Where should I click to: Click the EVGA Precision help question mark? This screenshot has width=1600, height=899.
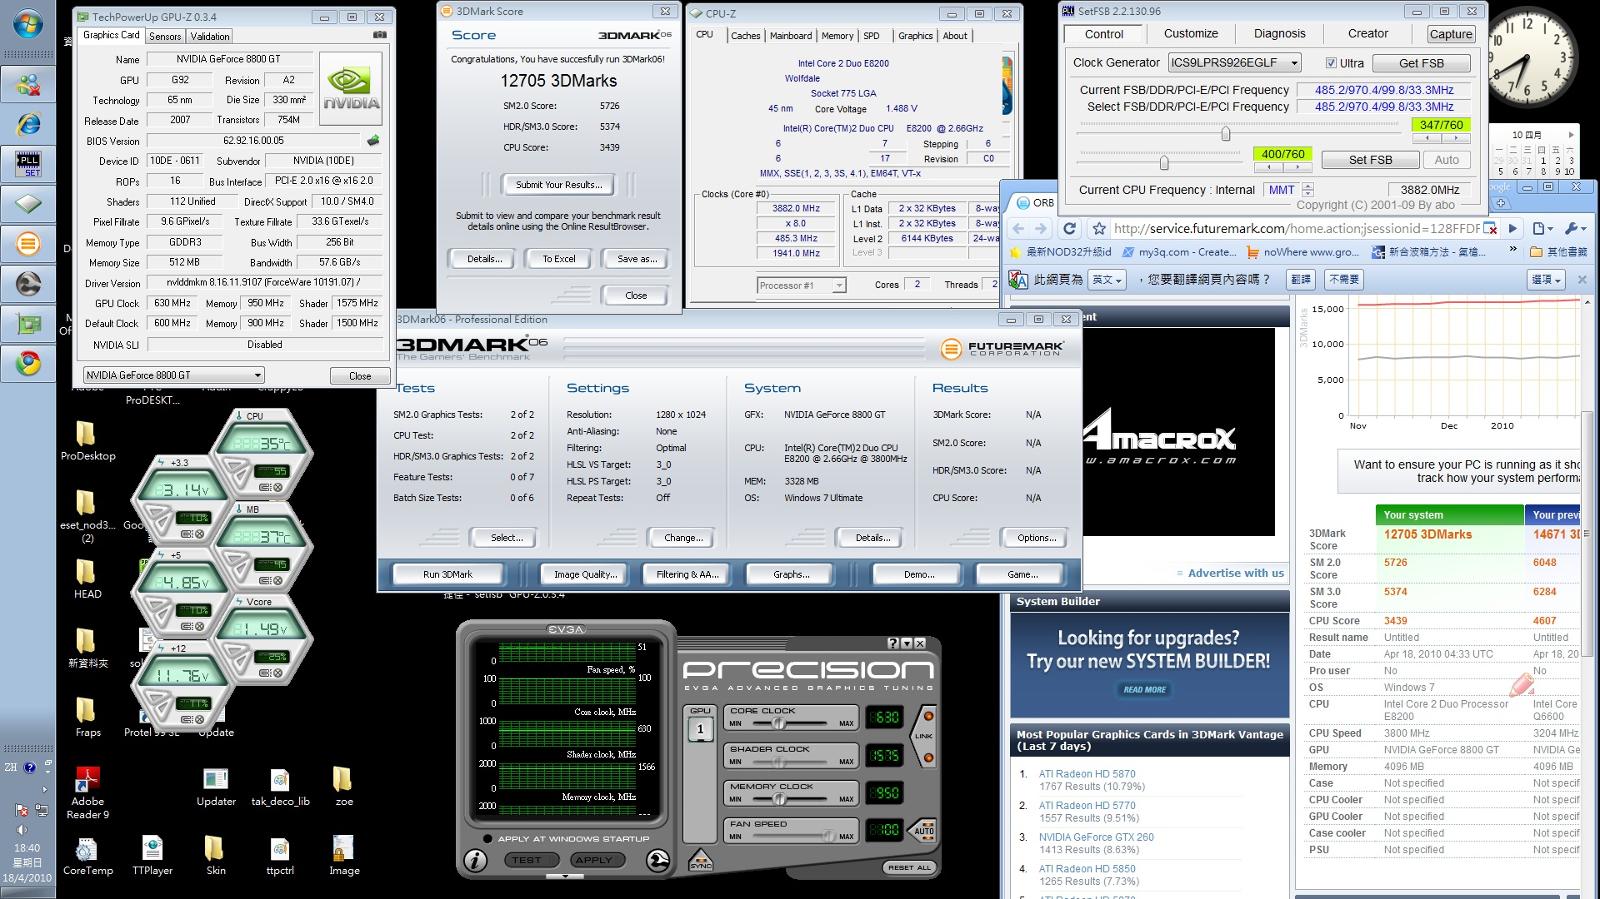tap(894, 643)
